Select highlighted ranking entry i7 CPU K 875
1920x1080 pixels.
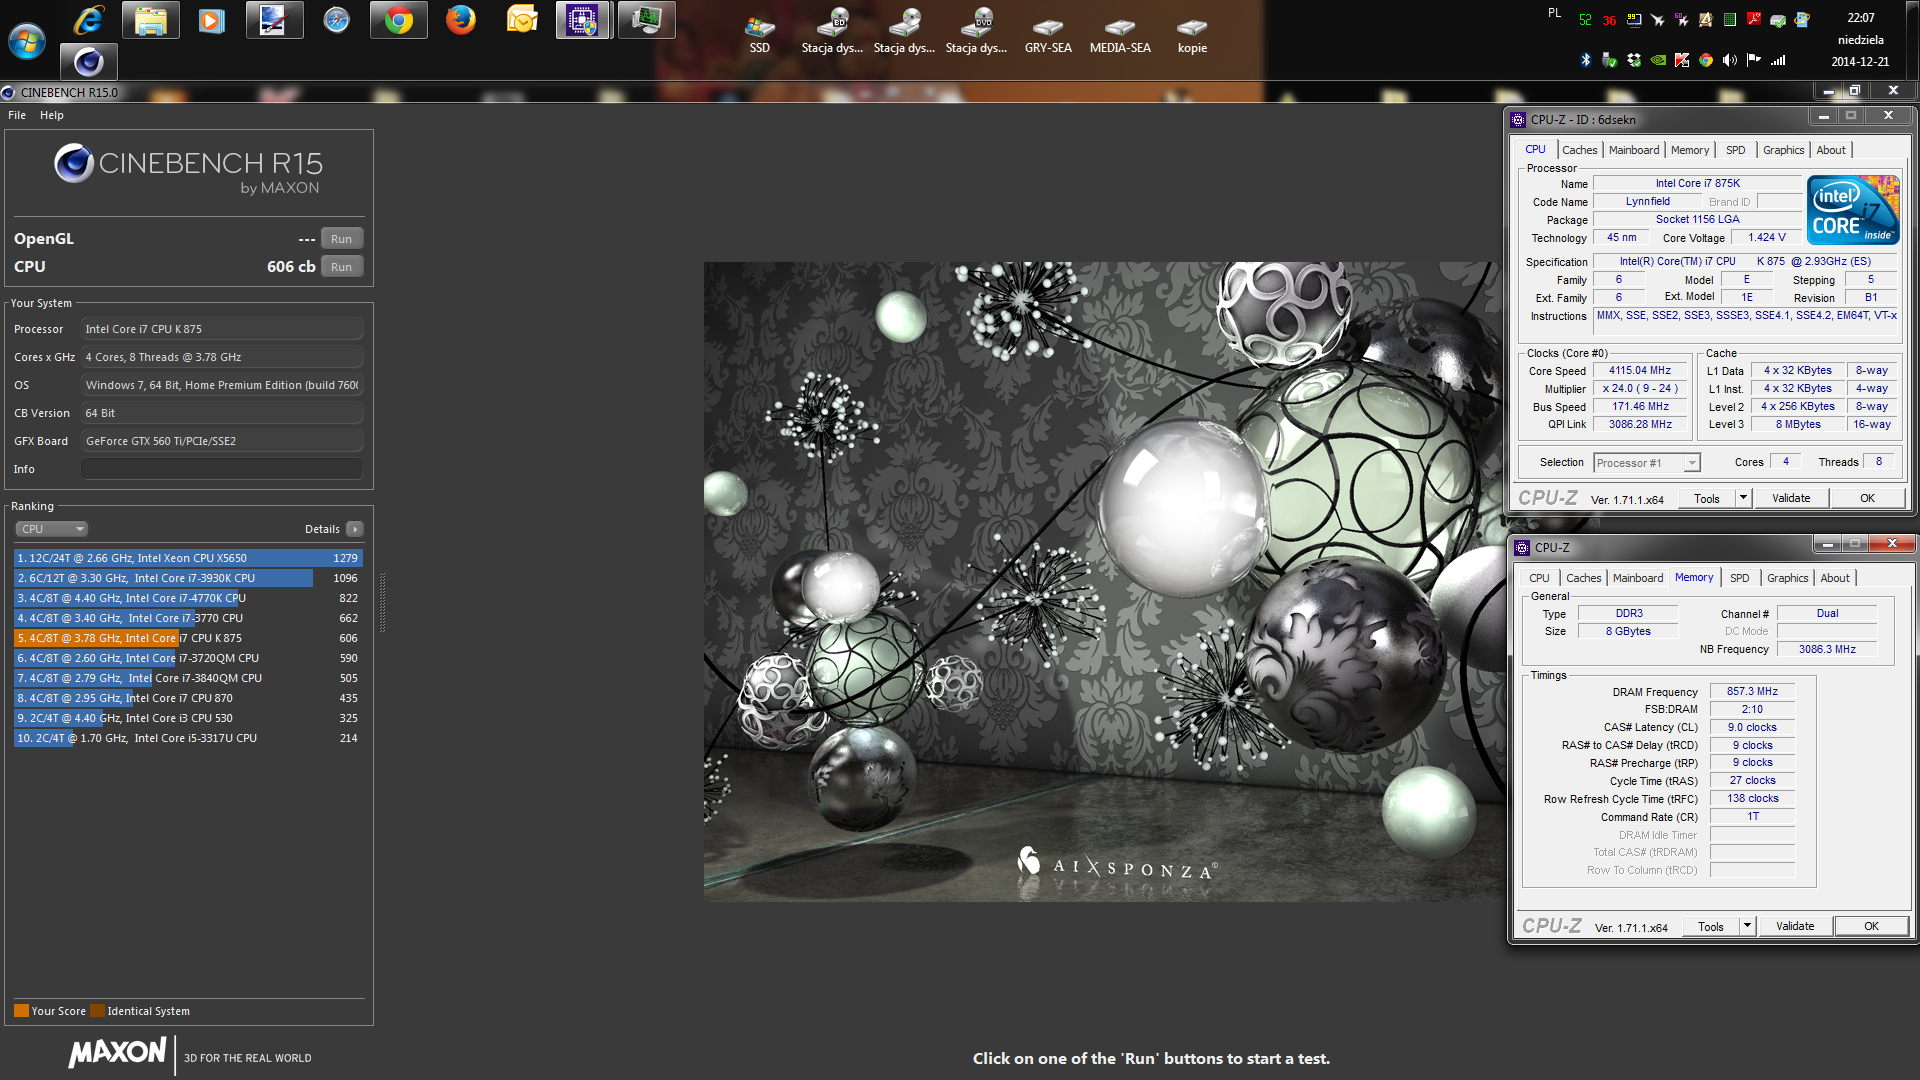click(x=188, y=638)
